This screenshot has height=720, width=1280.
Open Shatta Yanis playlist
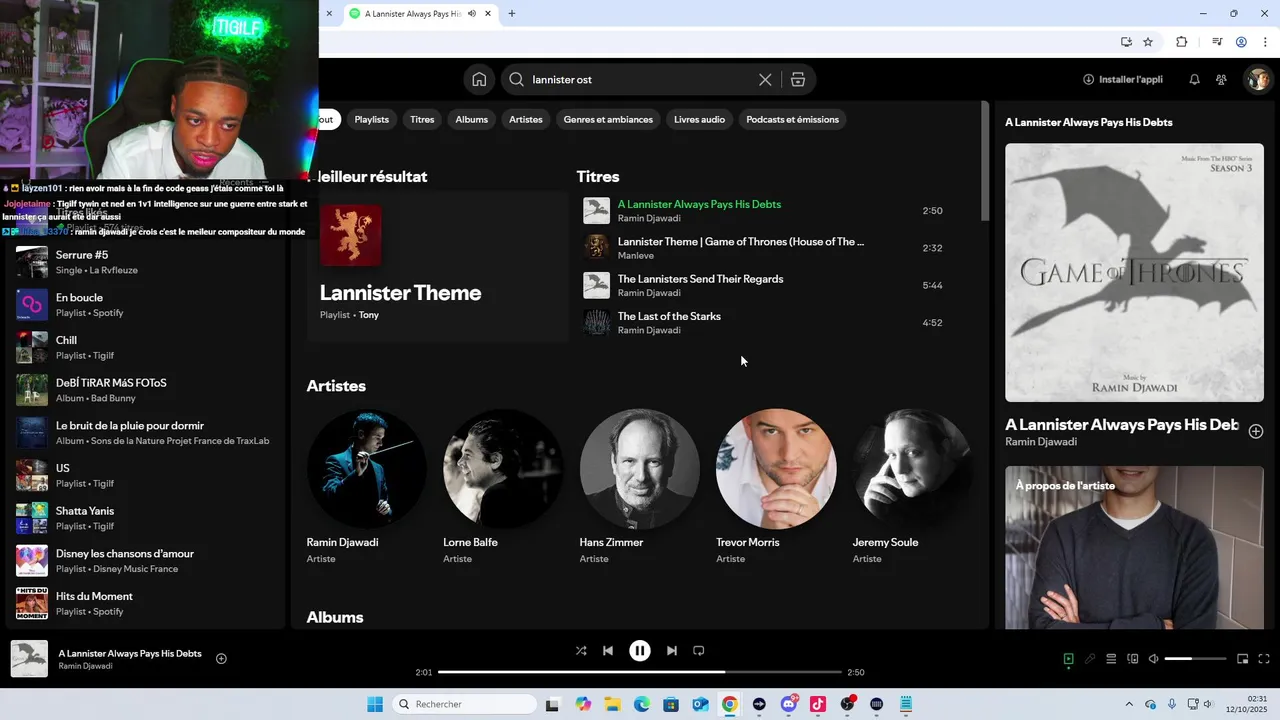[145, 518]
